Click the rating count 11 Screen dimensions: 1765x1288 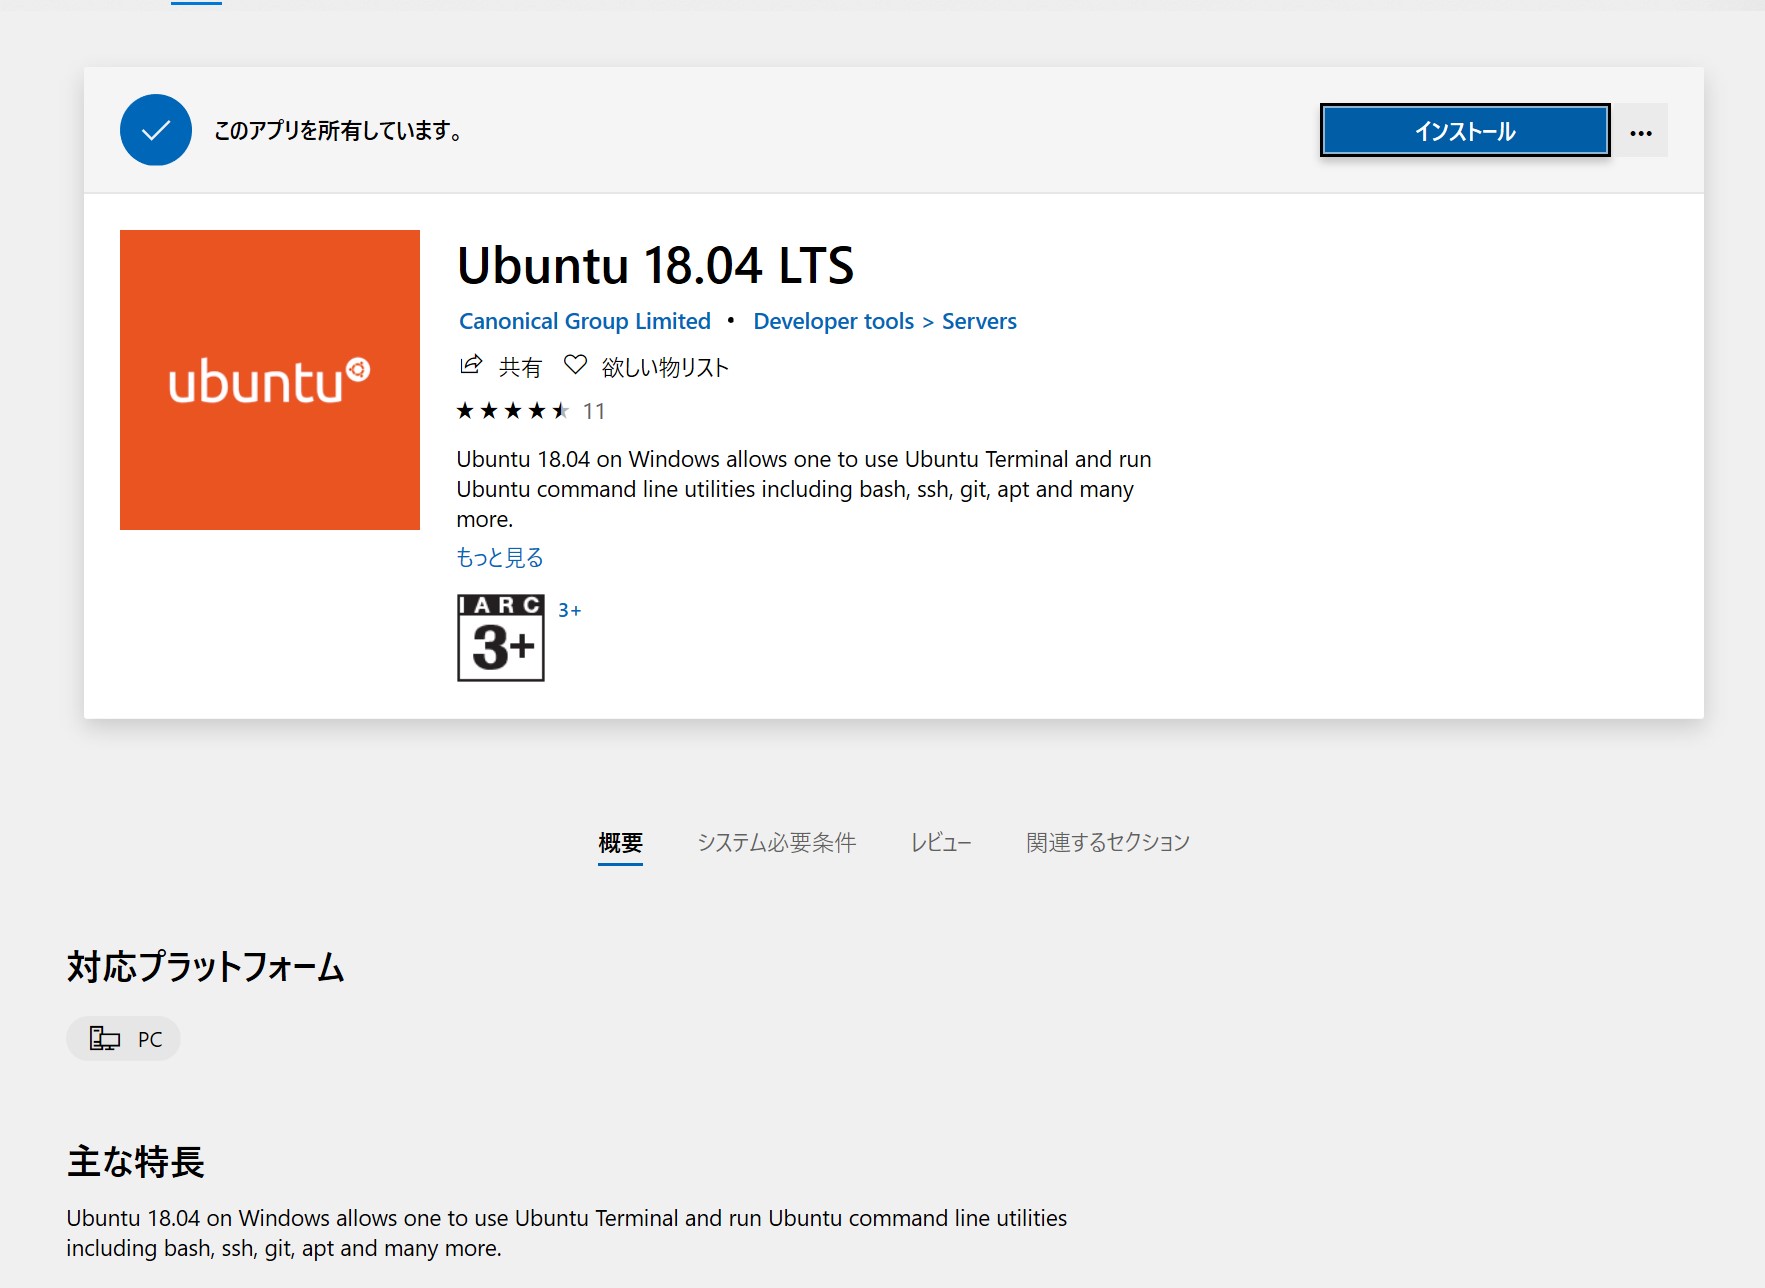tap(594, 411)
